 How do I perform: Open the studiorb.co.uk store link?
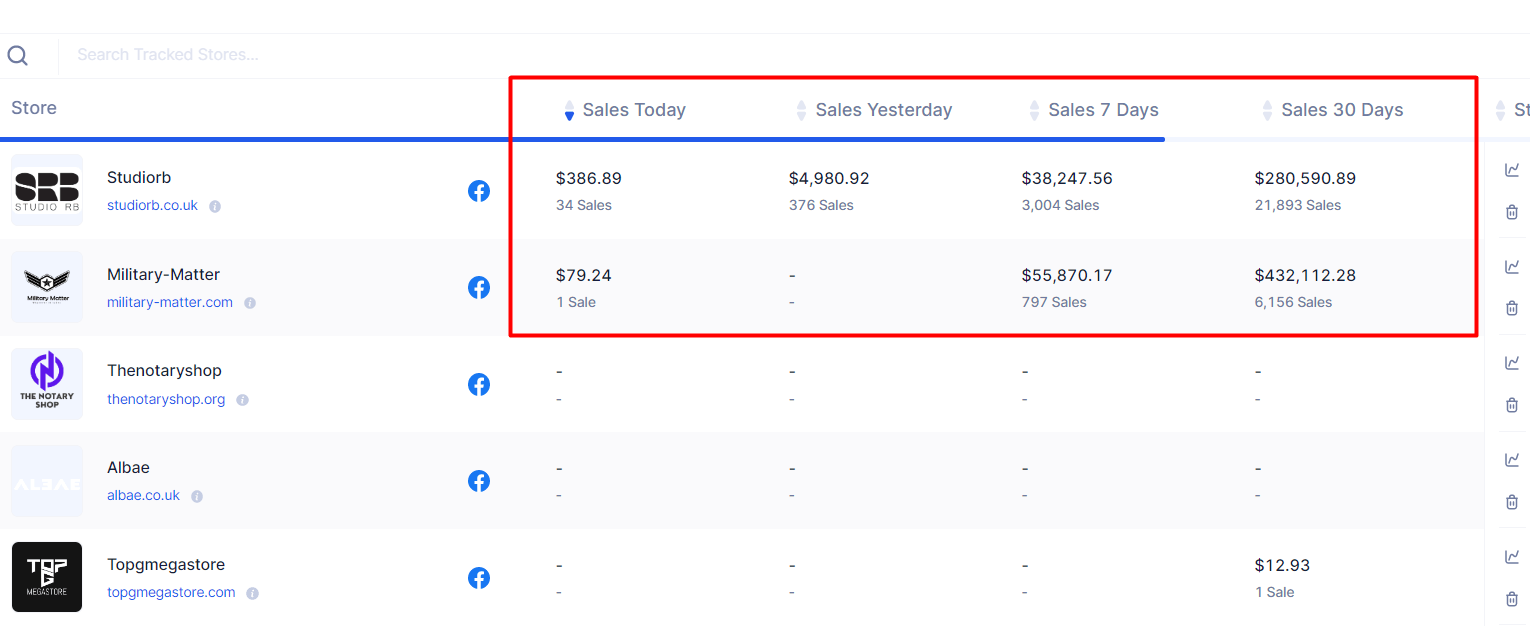[151, 205]
